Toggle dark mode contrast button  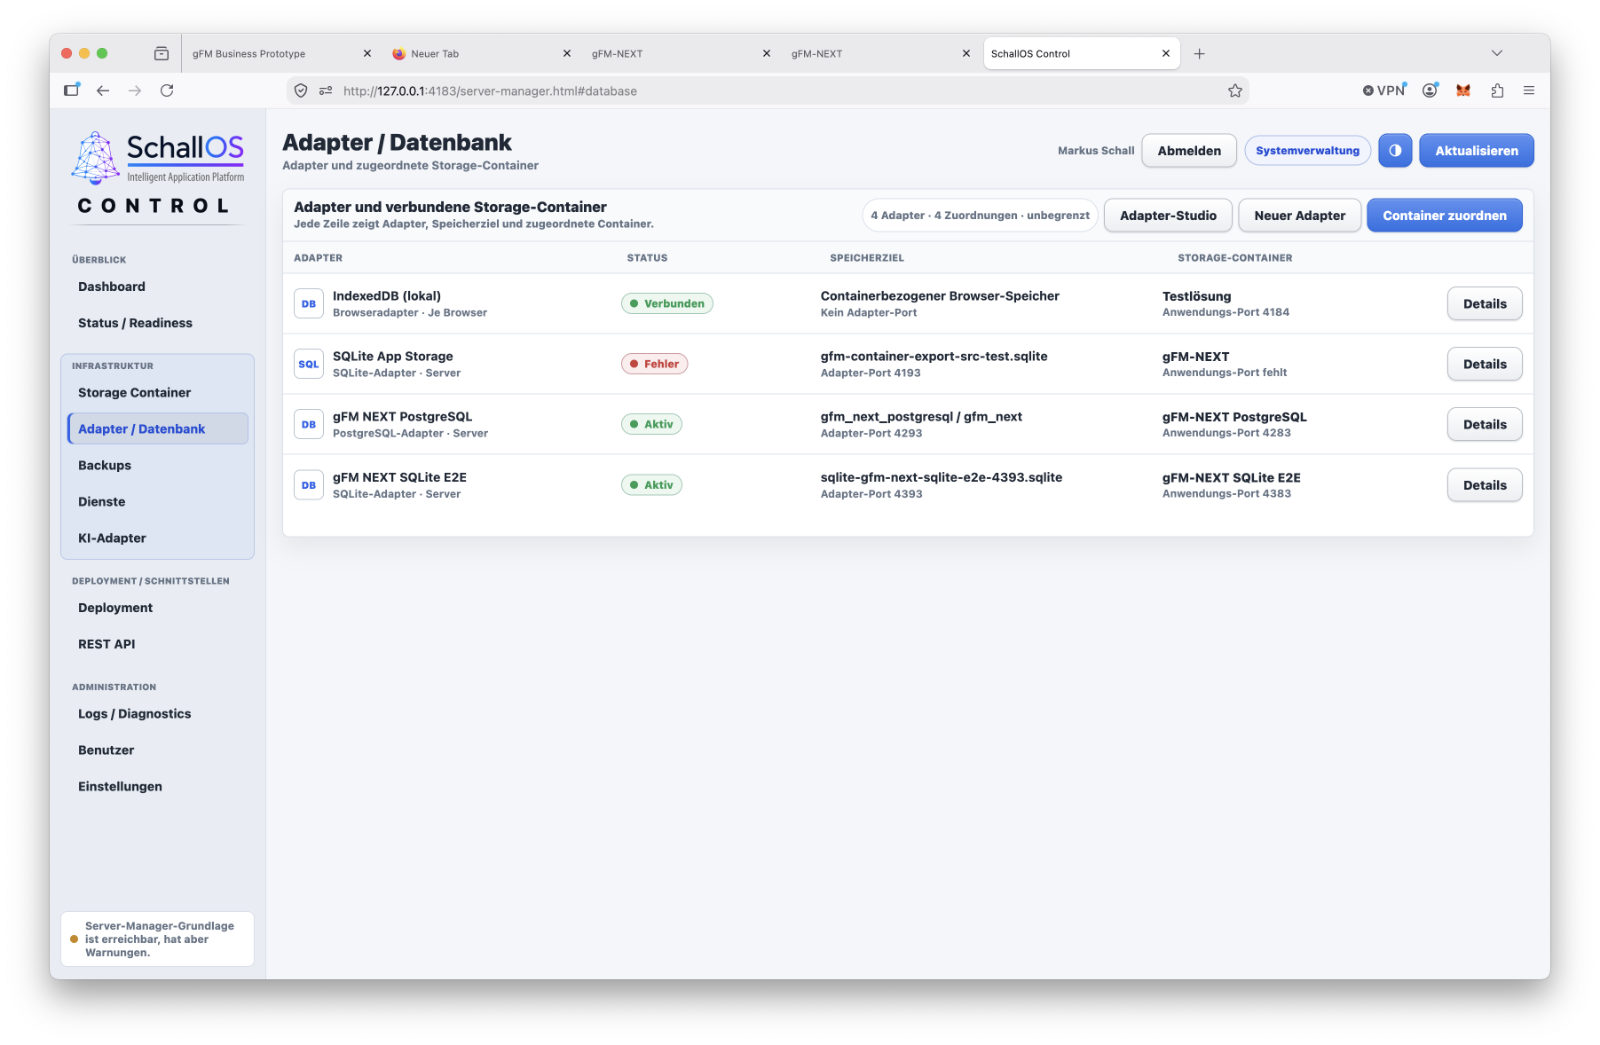click(x=1395, y=150)
